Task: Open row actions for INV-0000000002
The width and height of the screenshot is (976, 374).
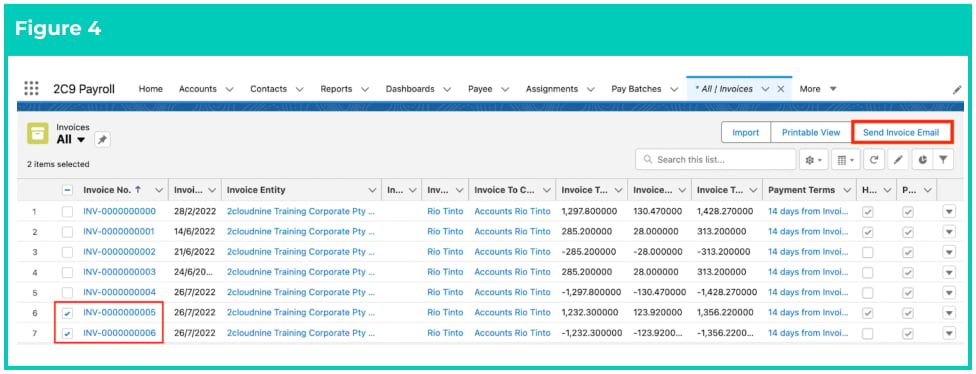Action: (949, 252)
